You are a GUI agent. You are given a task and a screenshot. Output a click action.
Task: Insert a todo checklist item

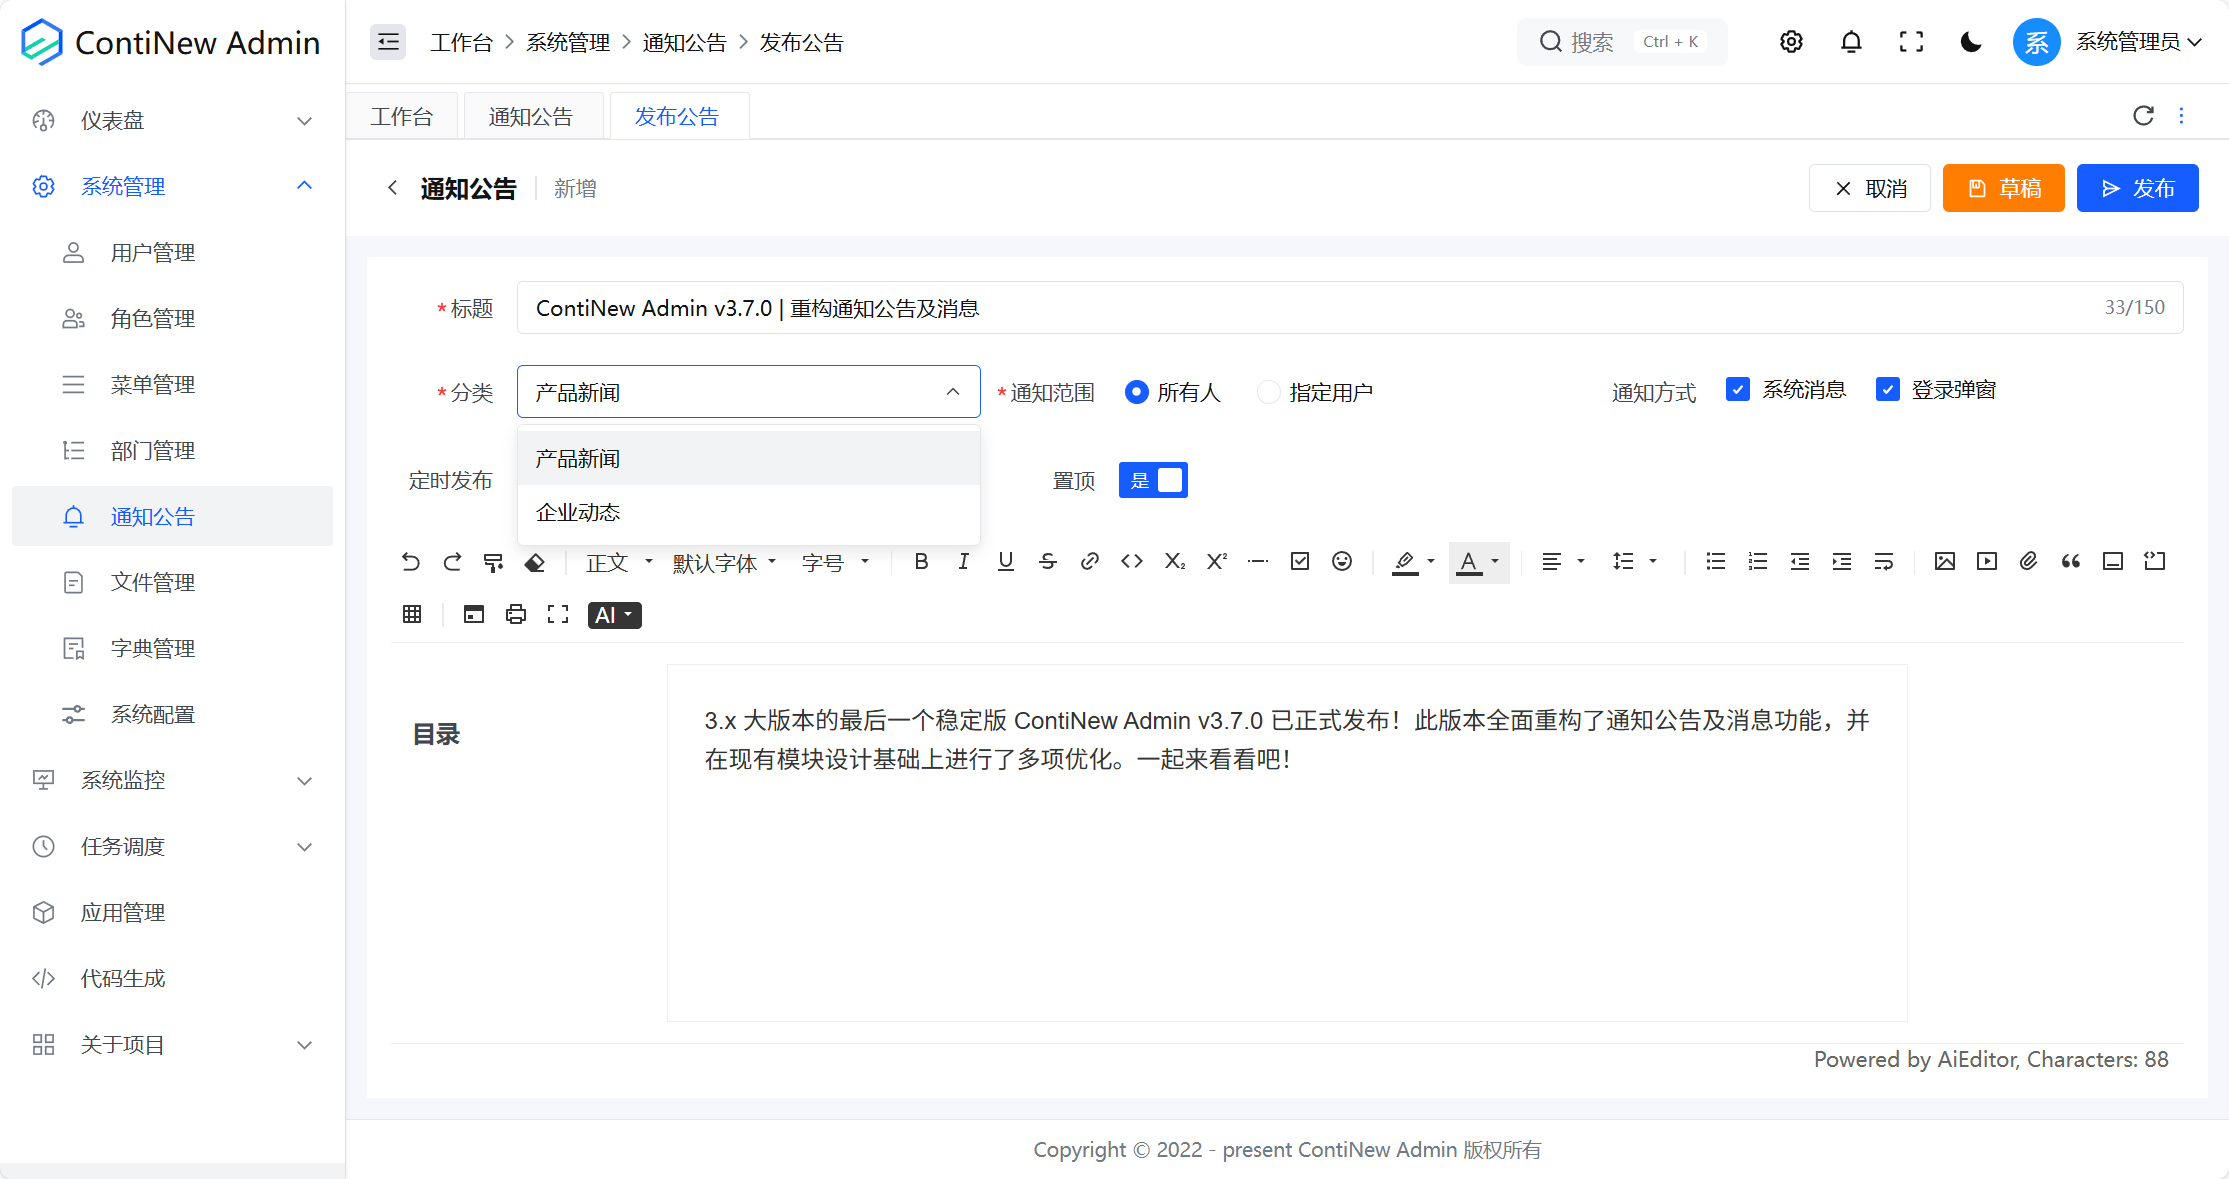coord(1300,562)
